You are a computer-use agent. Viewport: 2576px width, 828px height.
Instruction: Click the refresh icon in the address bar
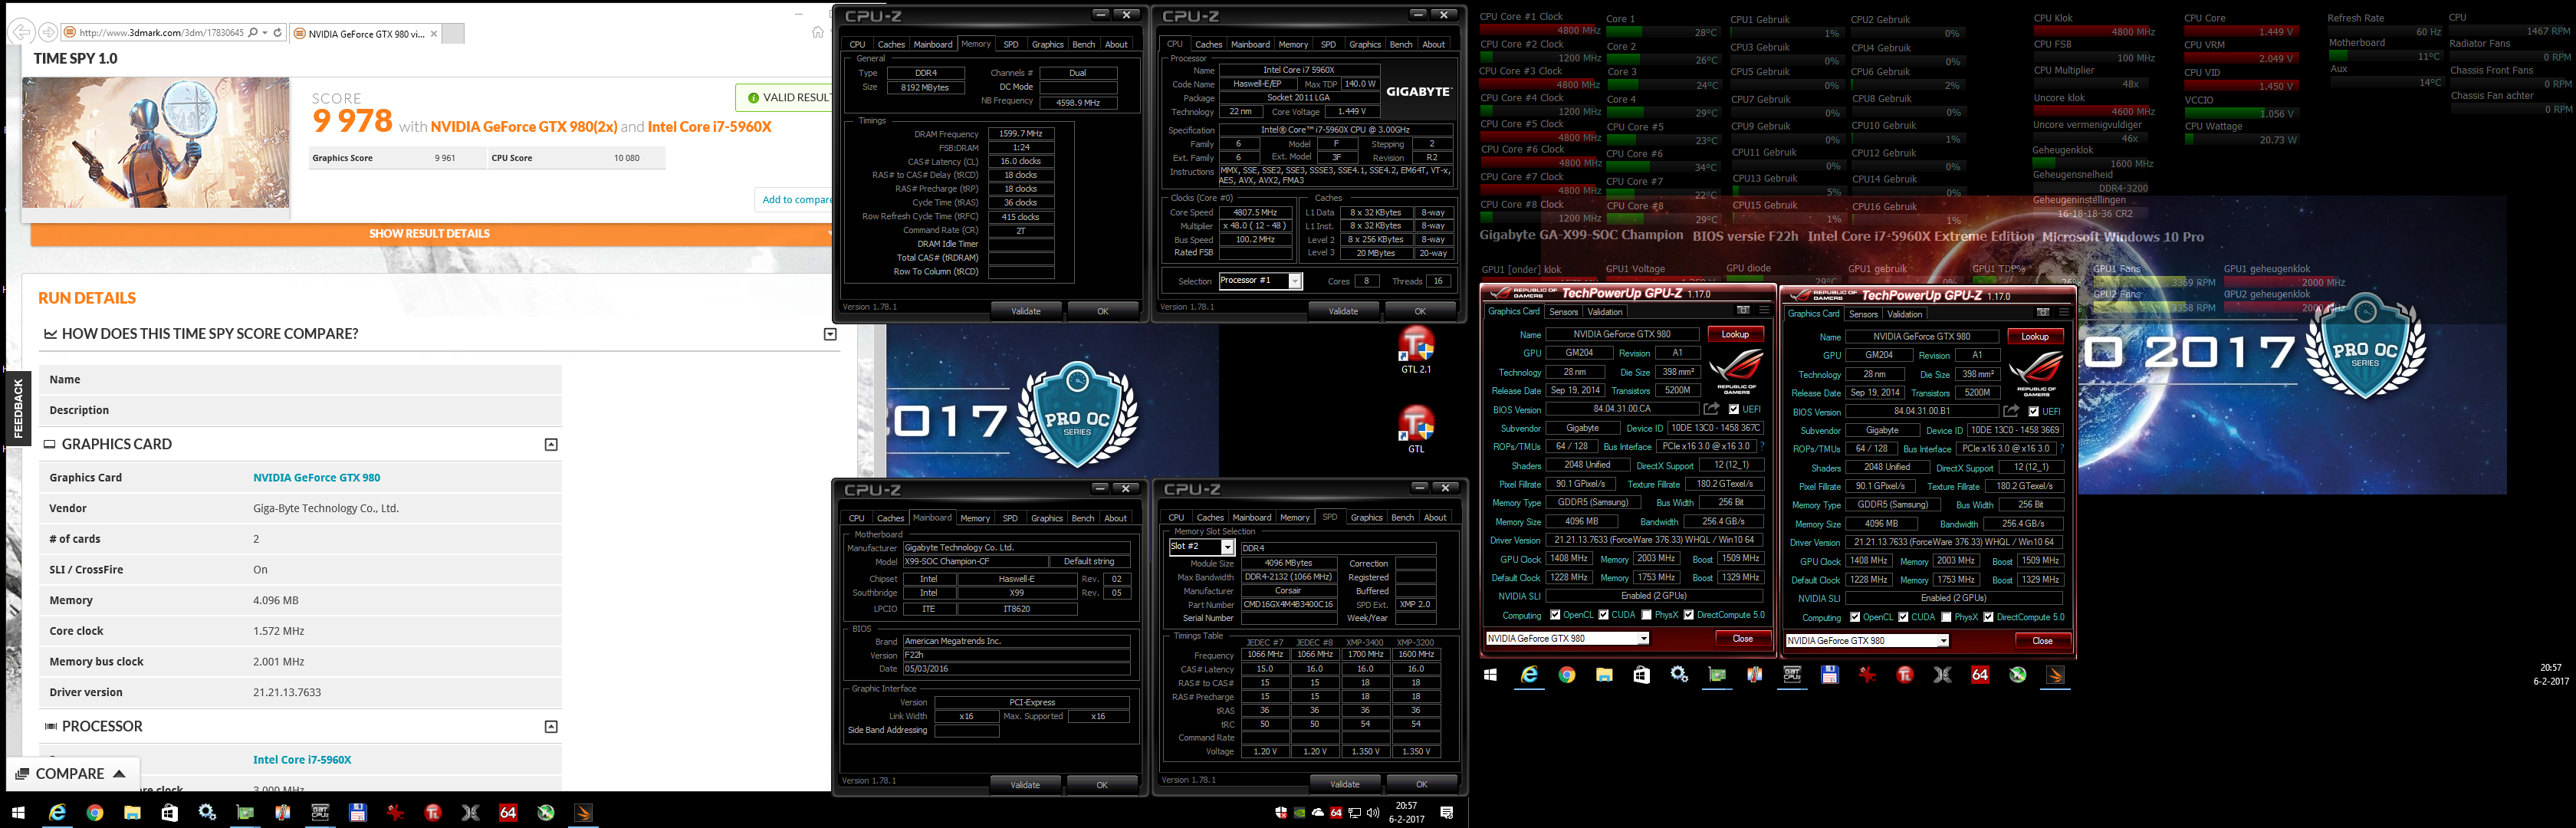tap(277, 33)
